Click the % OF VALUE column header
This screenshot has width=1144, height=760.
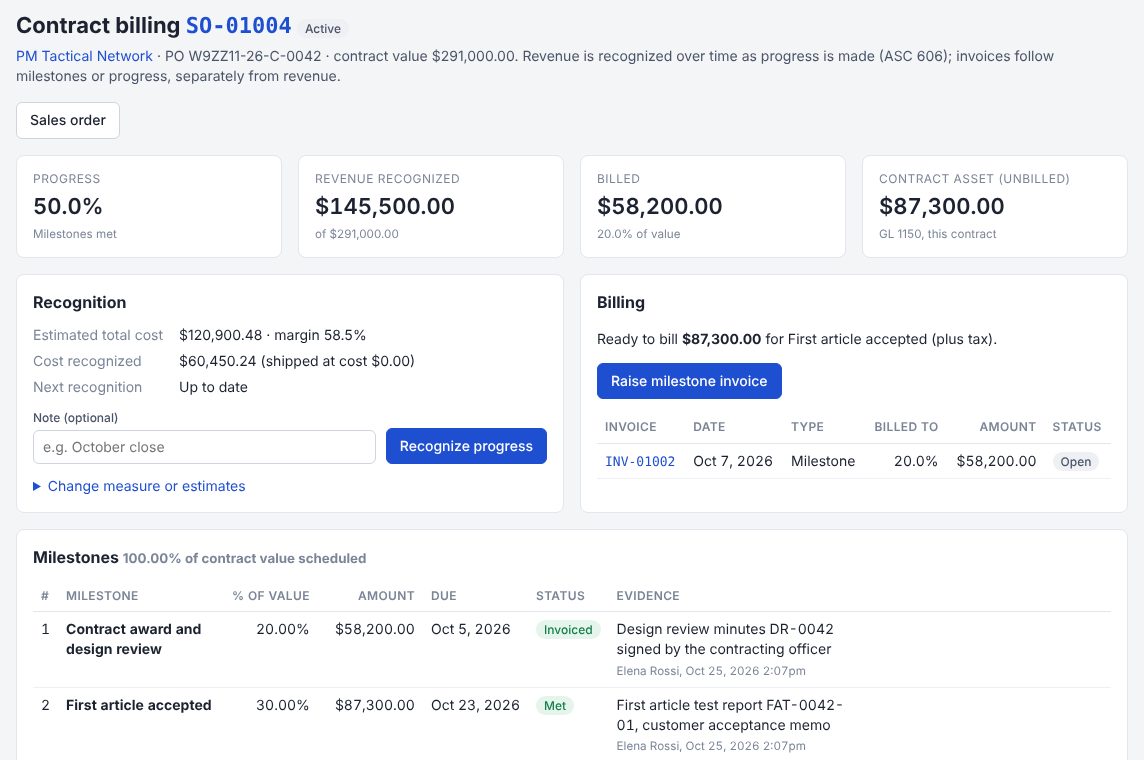271,596
